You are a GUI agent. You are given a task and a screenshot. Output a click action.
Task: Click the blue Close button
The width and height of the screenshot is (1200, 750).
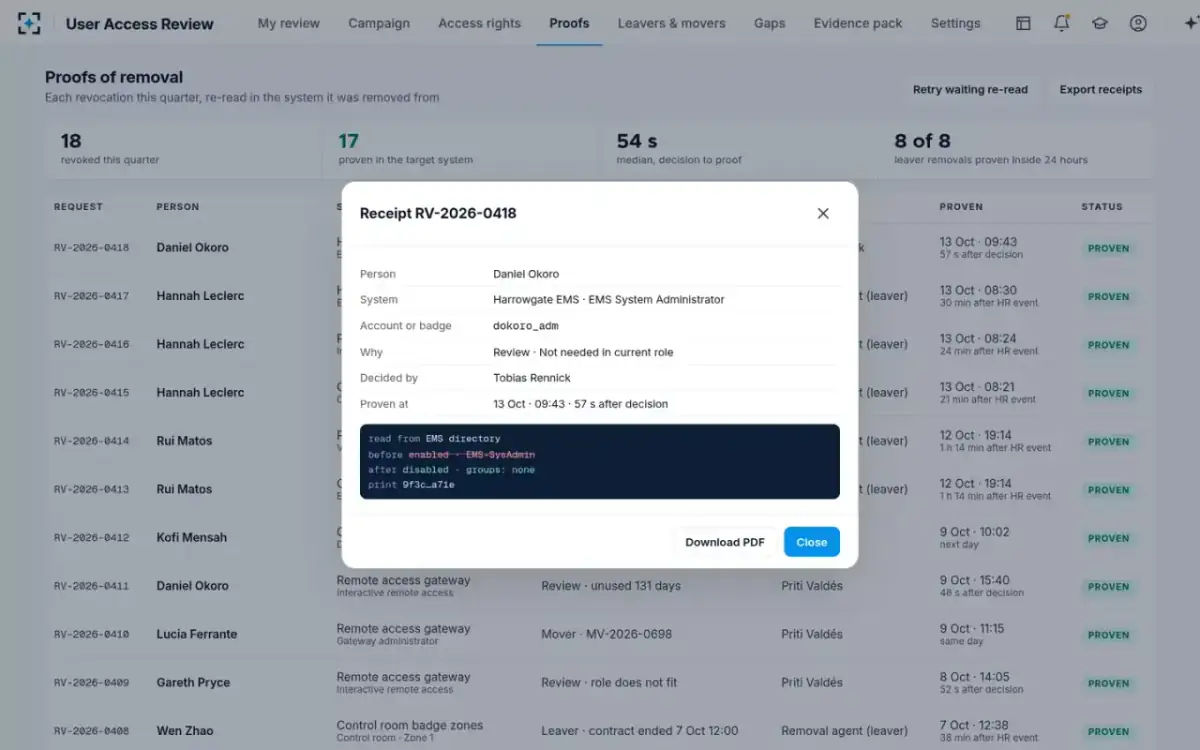[812, 542]
